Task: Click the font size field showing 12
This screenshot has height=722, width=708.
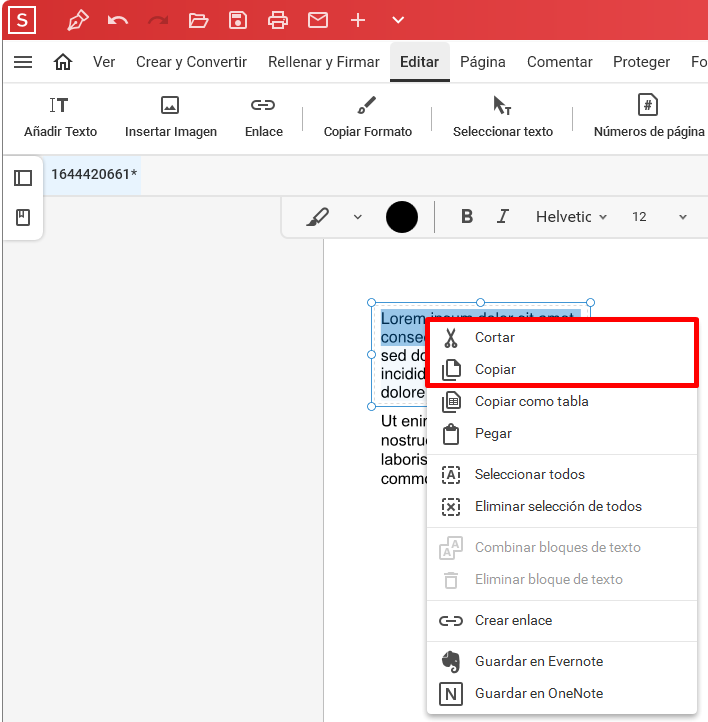Action: [639, 217]
